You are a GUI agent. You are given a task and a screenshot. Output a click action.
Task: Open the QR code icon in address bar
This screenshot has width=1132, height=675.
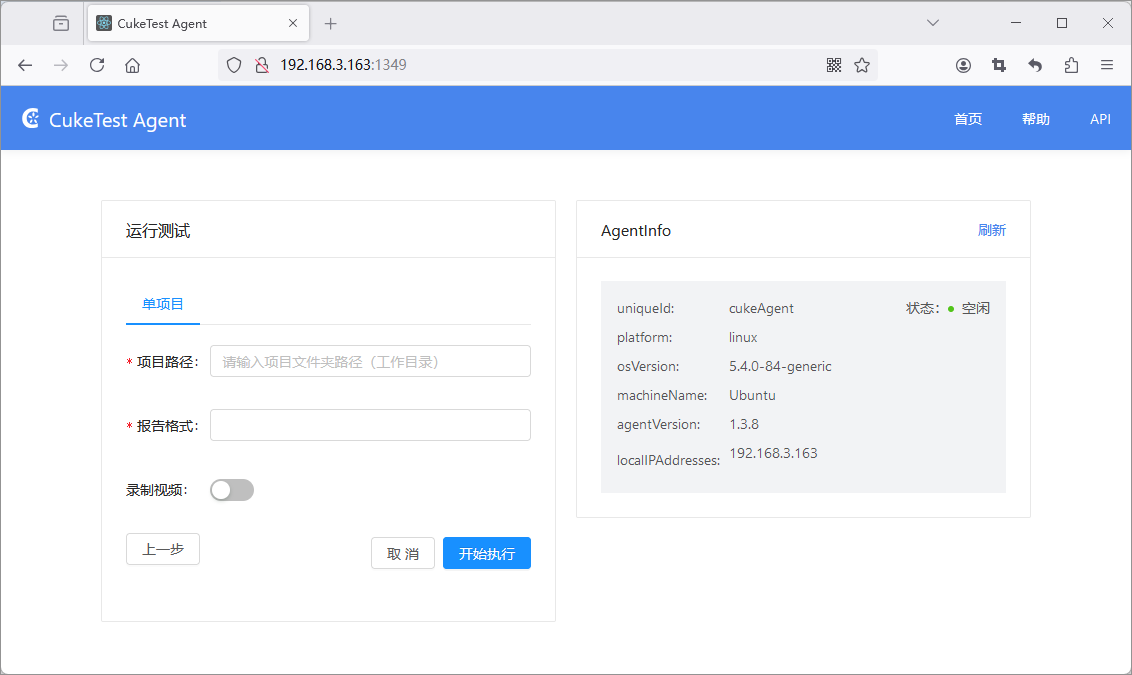click(x=834, y=66)
